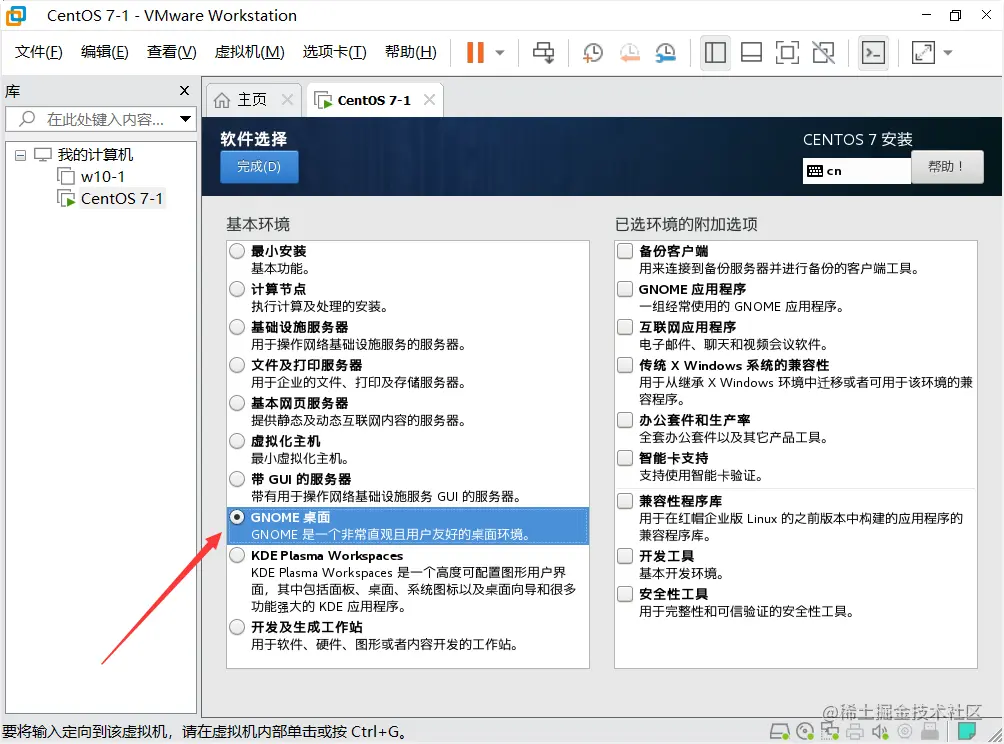Enter full screen mode icon
Viewport: 1004px width, 744px height.
[x=787, y=53]
